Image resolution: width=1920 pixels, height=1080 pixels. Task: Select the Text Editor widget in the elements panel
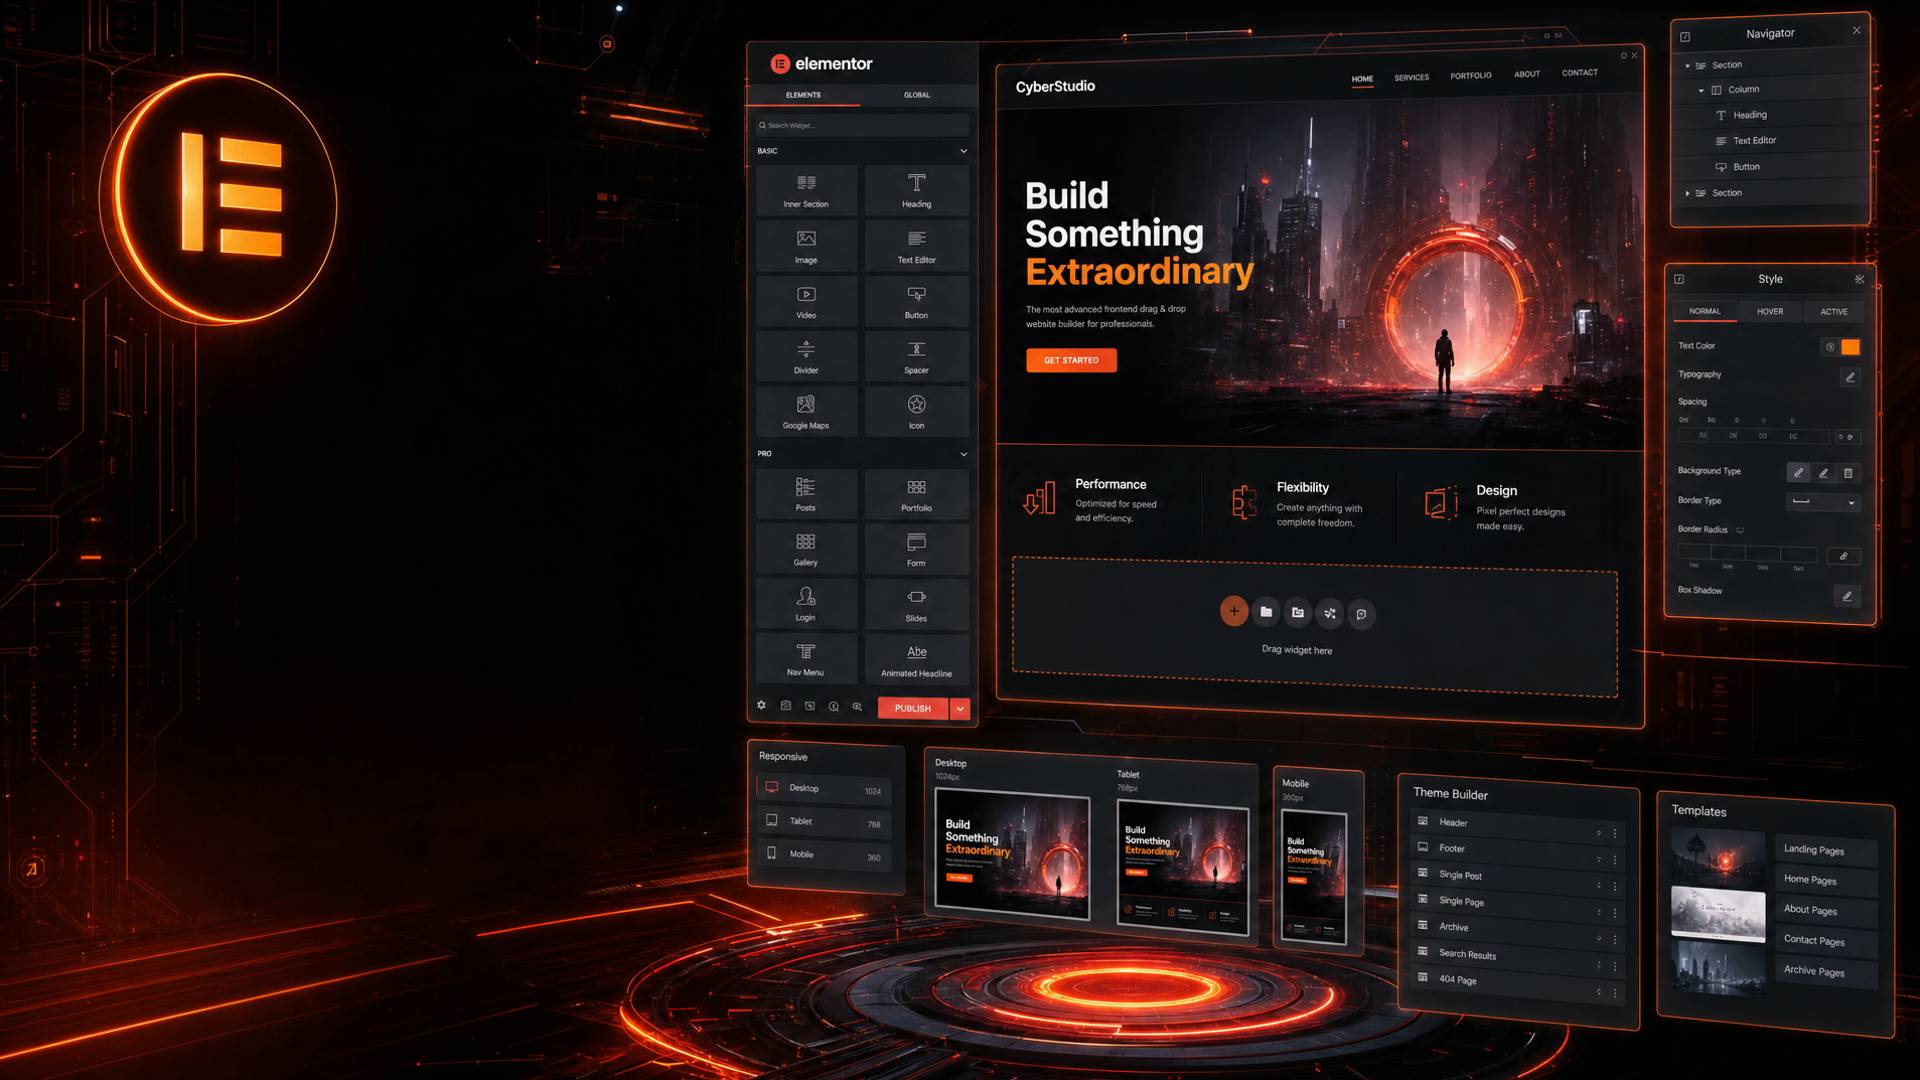tap(916, 246)
